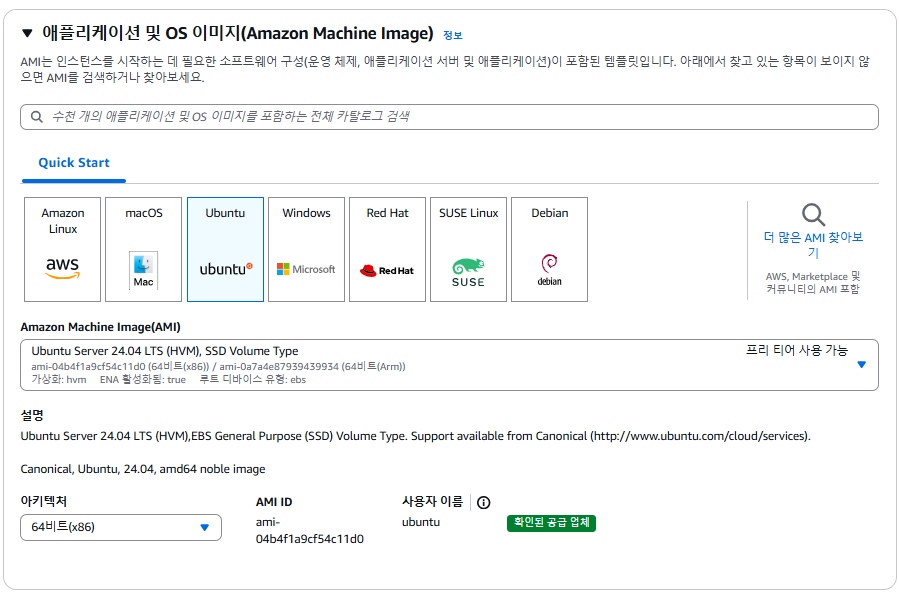Click the 설명 heading
This screenshot has height=592, width=899.
tap(32, 415)
